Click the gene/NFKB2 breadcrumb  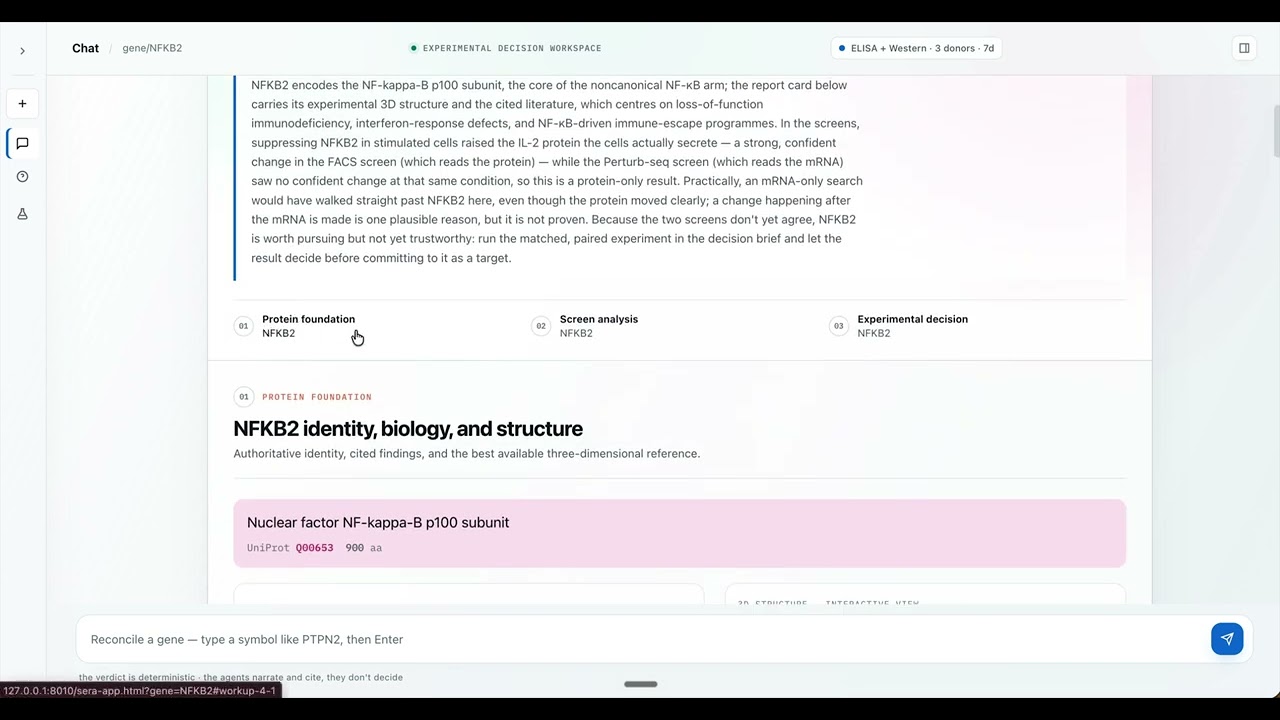(152, 48)
